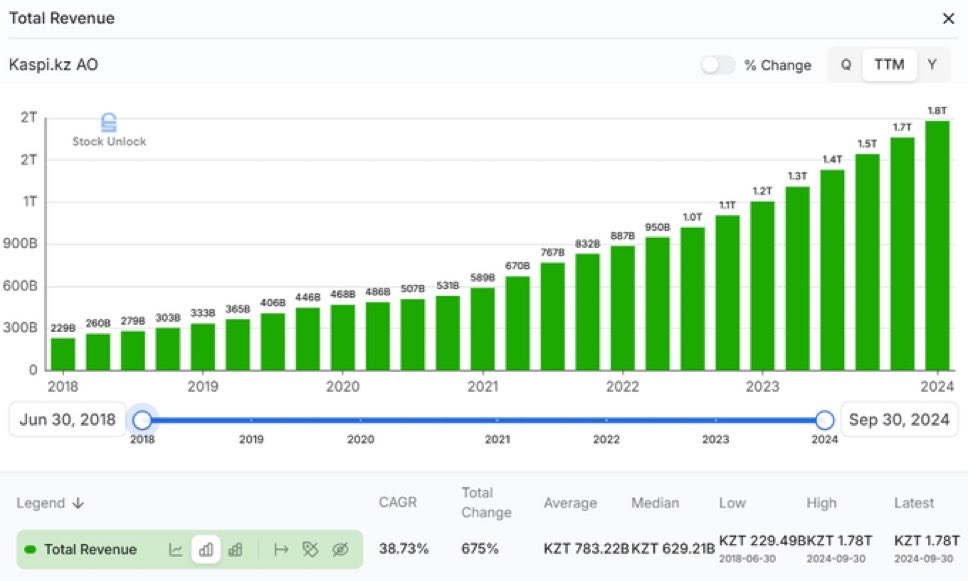Click the bar labeled 670B

517,324
